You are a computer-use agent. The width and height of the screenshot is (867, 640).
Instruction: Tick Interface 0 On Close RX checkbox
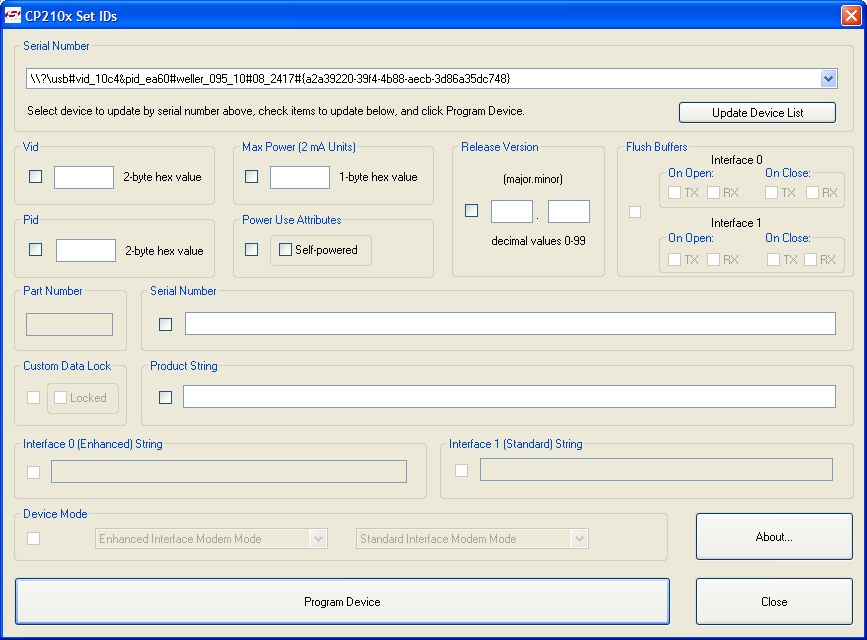coord(812,192)
